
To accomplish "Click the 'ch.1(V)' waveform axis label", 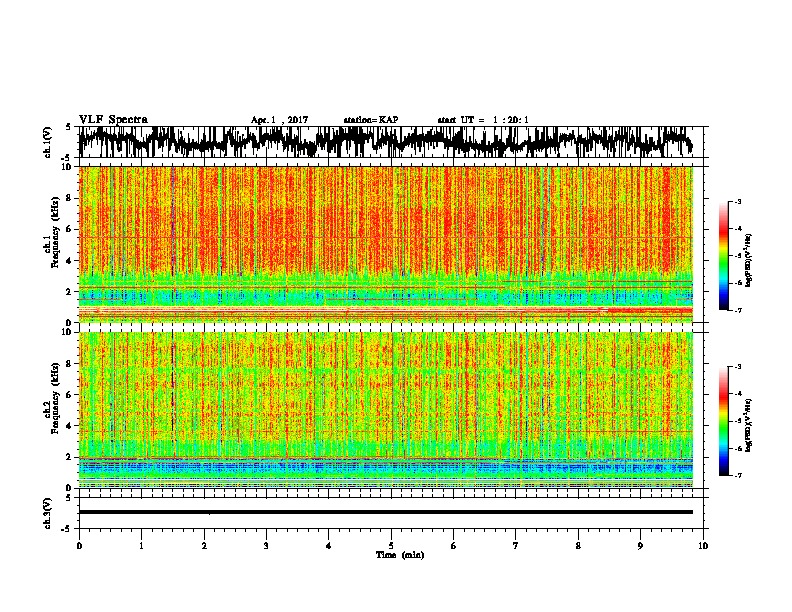I will tap(47, 142).
